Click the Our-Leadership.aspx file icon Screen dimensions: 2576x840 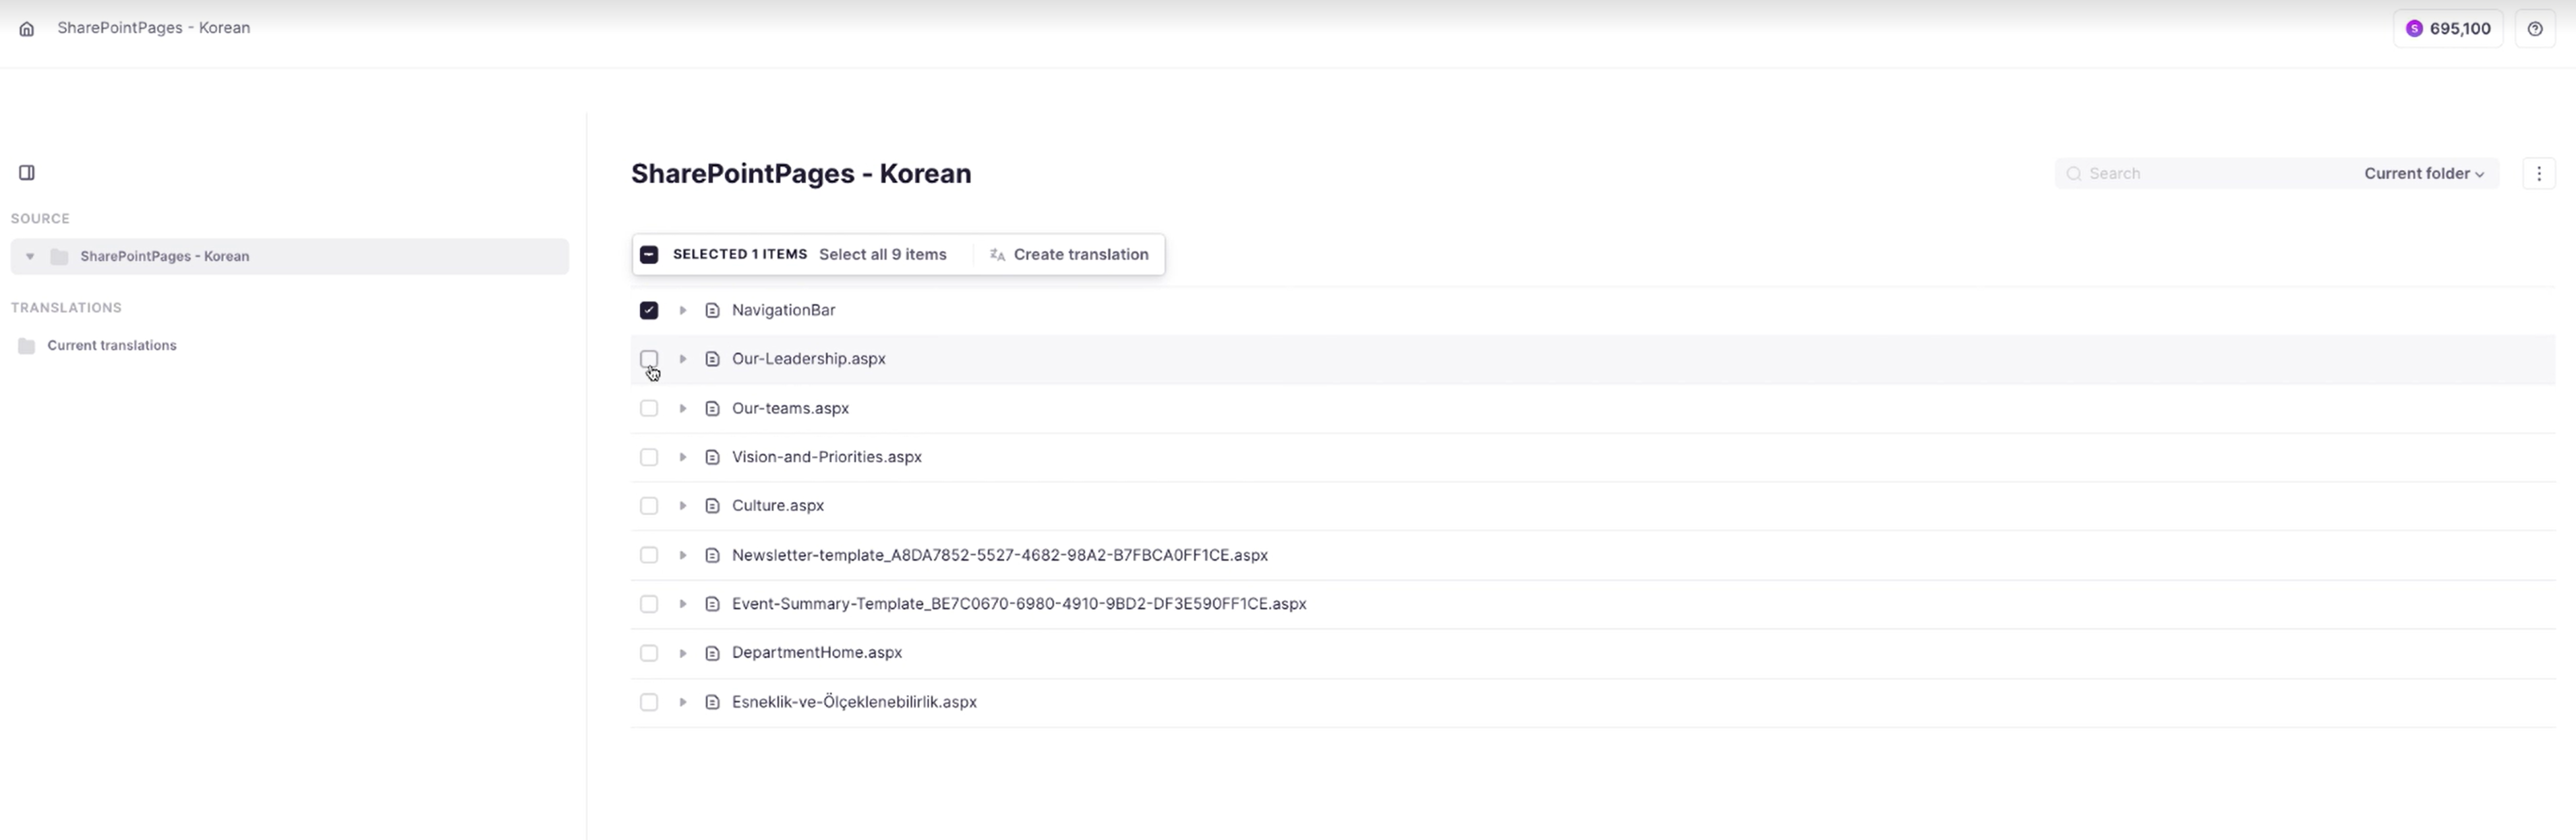click(x=712, y=359)
